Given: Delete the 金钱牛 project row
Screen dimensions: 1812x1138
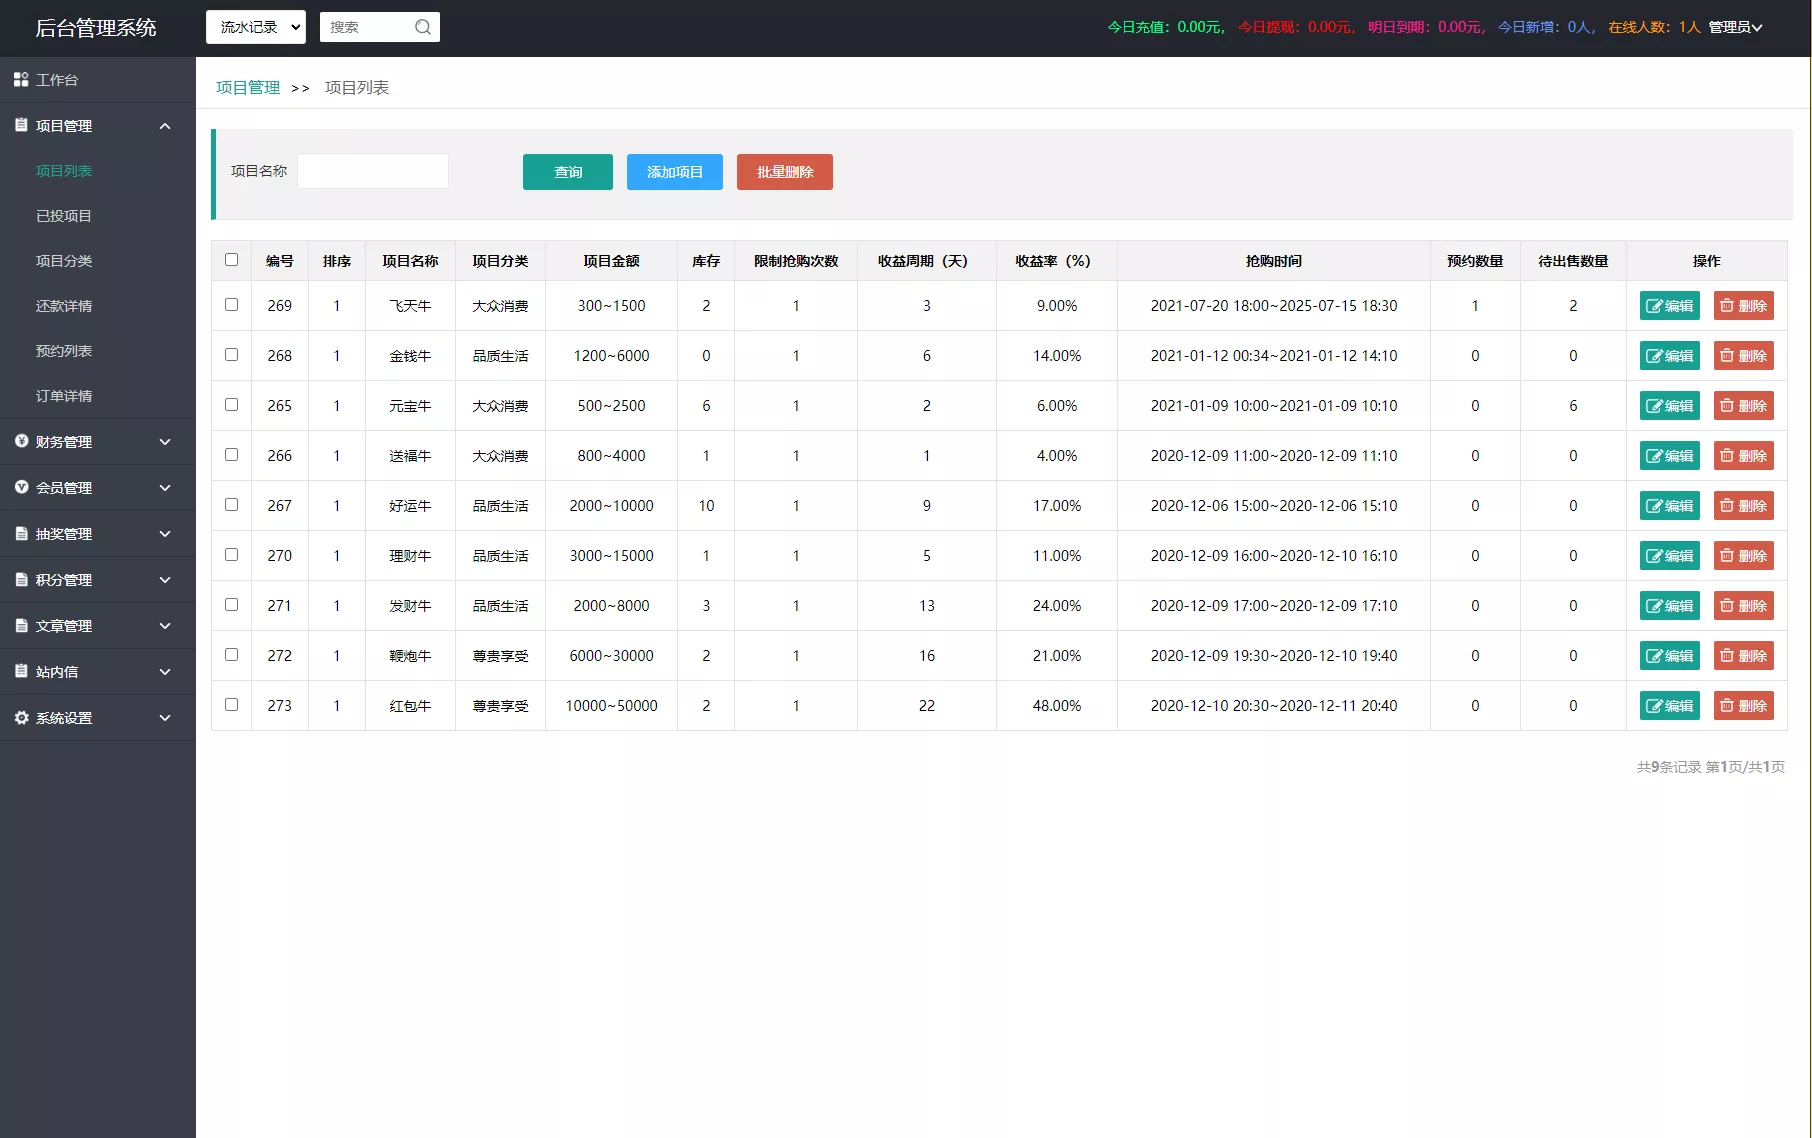Looking at the screenshot, I should click(1743, 356).
